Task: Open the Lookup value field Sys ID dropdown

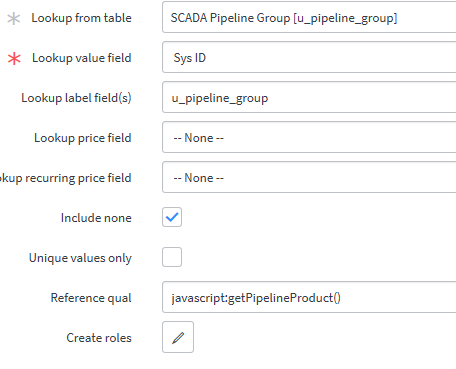Action: pos(309,57)
